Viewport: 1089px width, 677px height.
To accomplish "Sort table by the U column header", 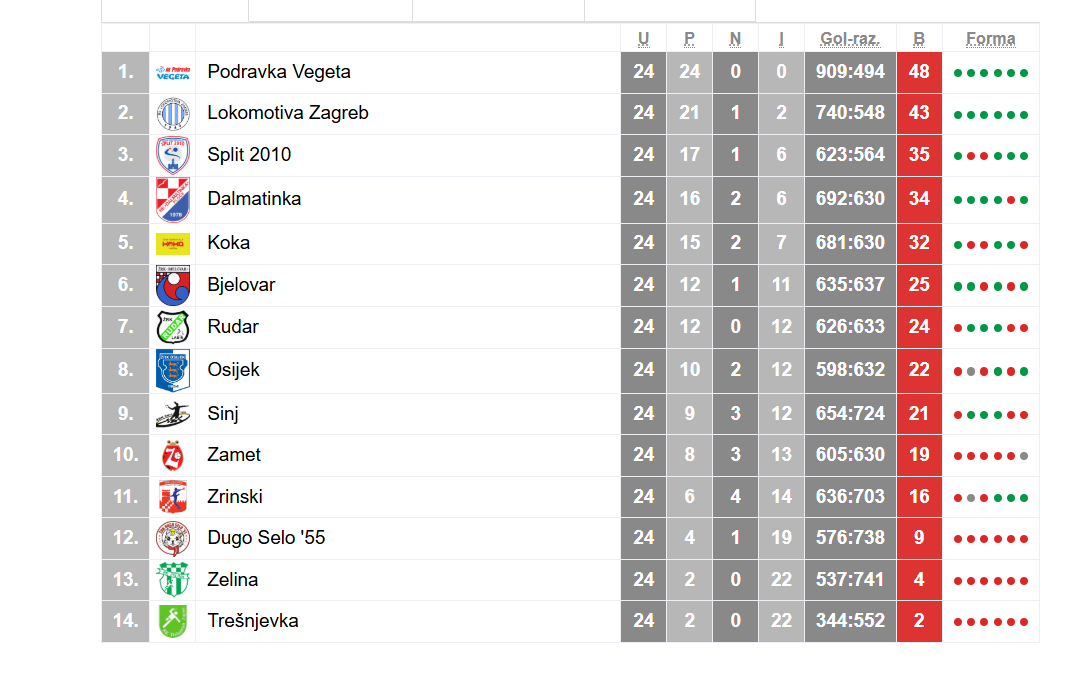I will 643,39.
